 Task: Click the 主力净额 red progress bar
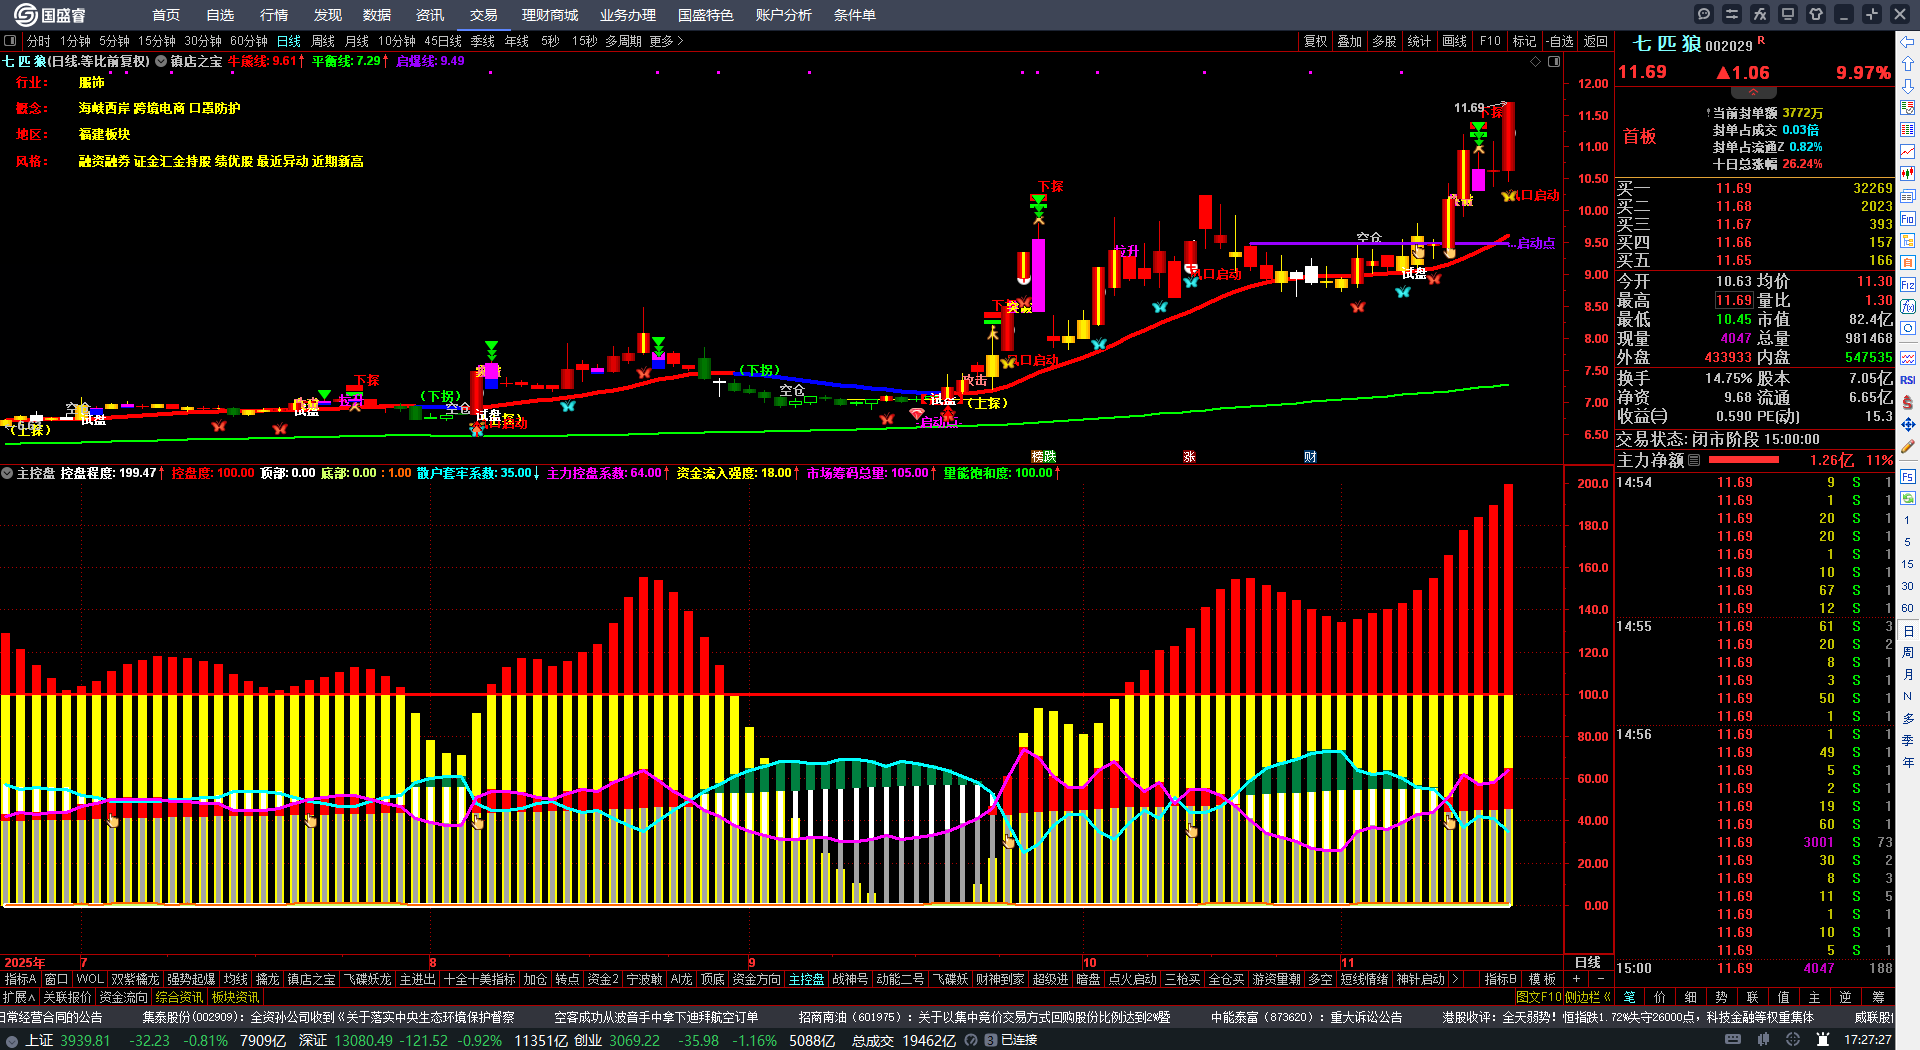1744,460
